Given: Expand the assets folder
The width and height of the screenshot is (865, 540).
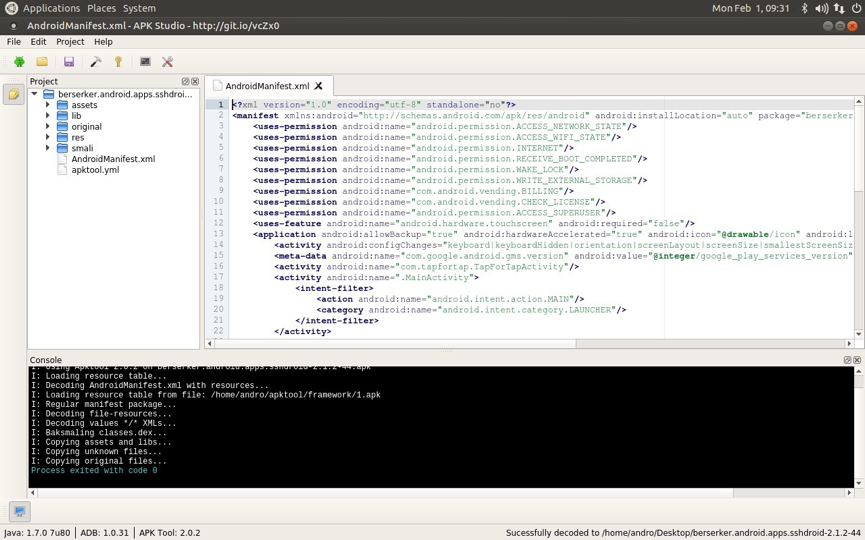Looking at the screenshot, I should click(x=48, y=105).
